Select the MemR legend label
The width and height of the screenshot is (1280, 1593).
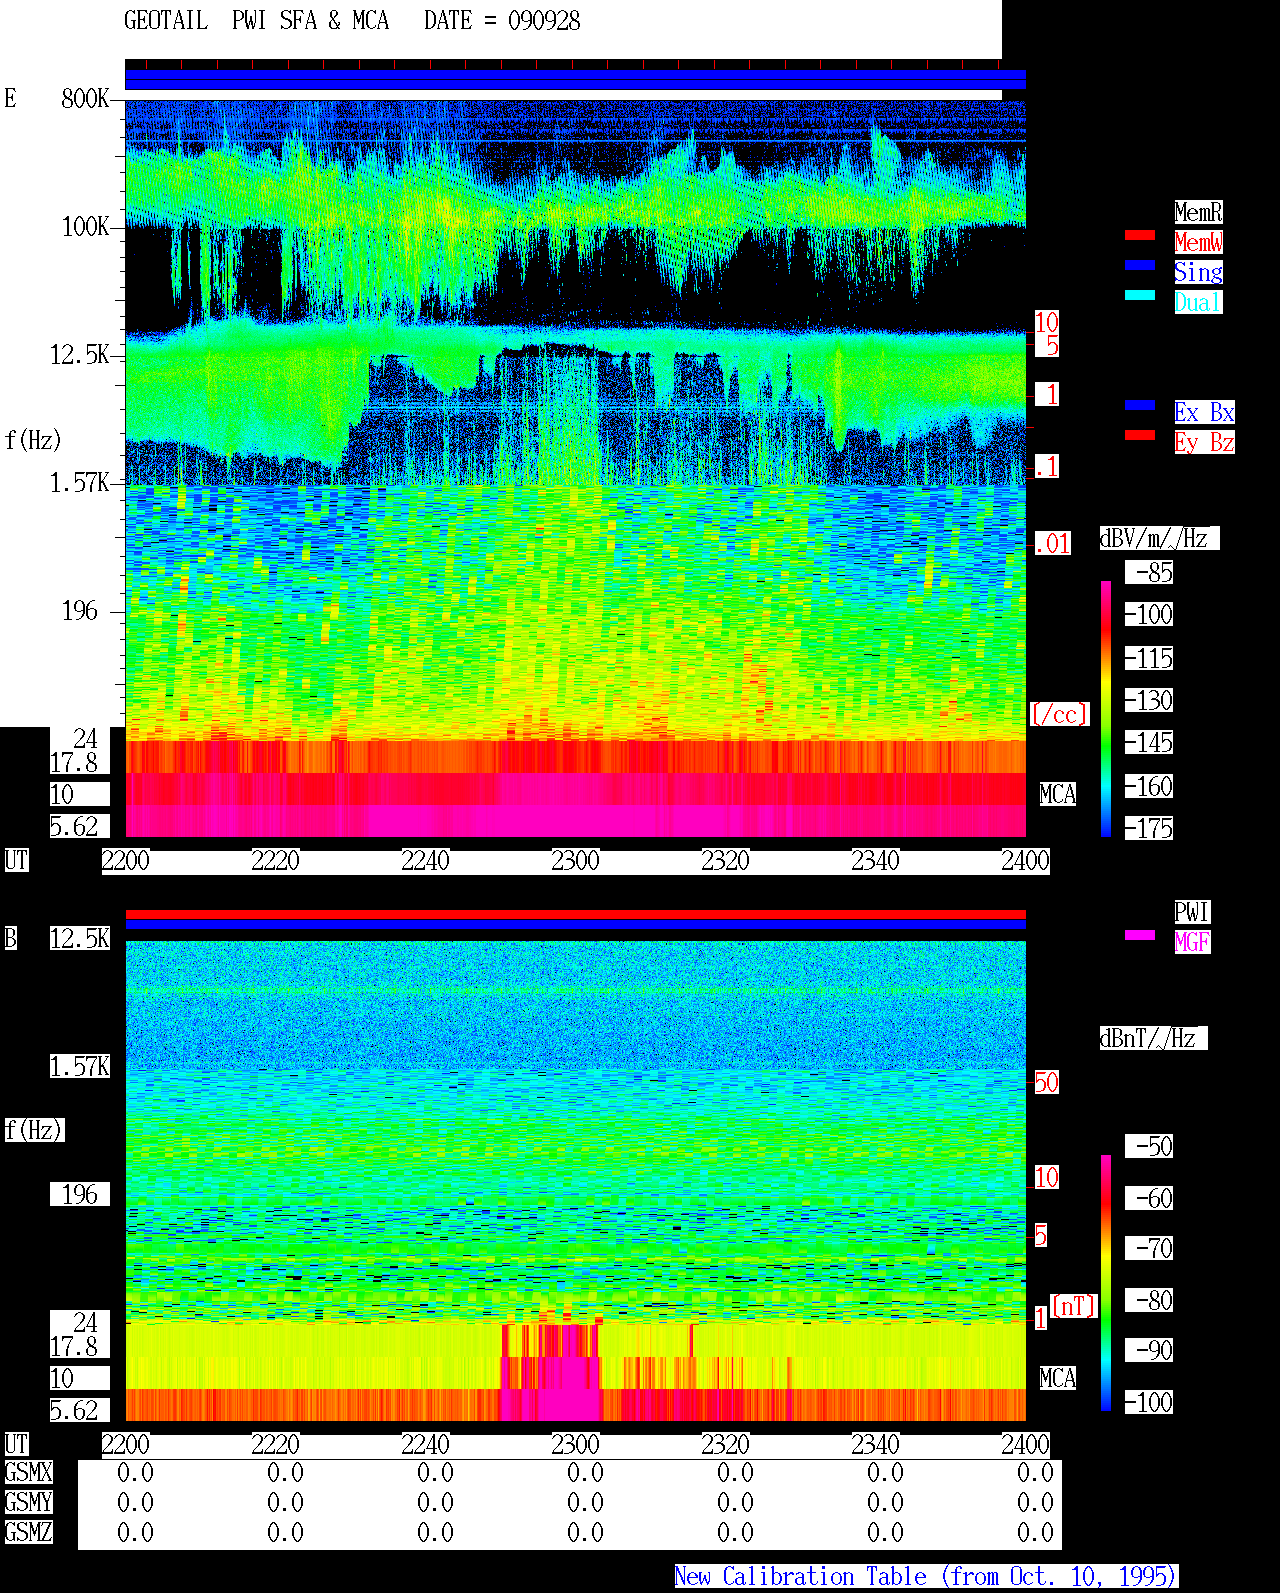[x=1198, y=212]
